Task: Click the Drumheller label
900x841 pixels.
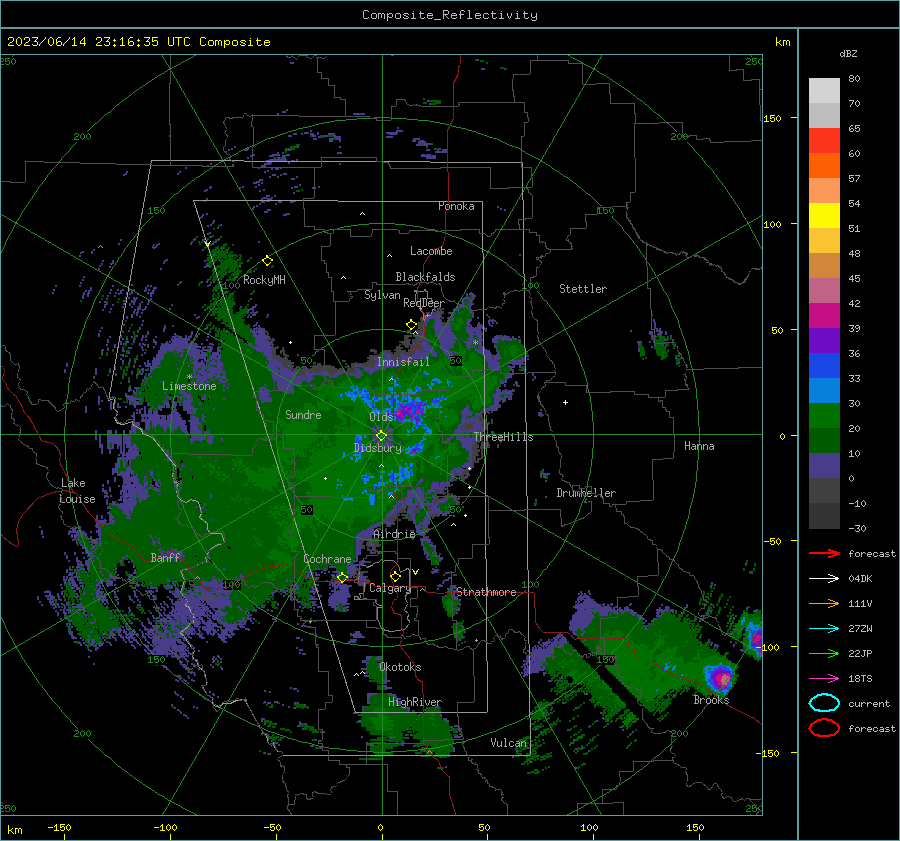Action: [586, 493]
